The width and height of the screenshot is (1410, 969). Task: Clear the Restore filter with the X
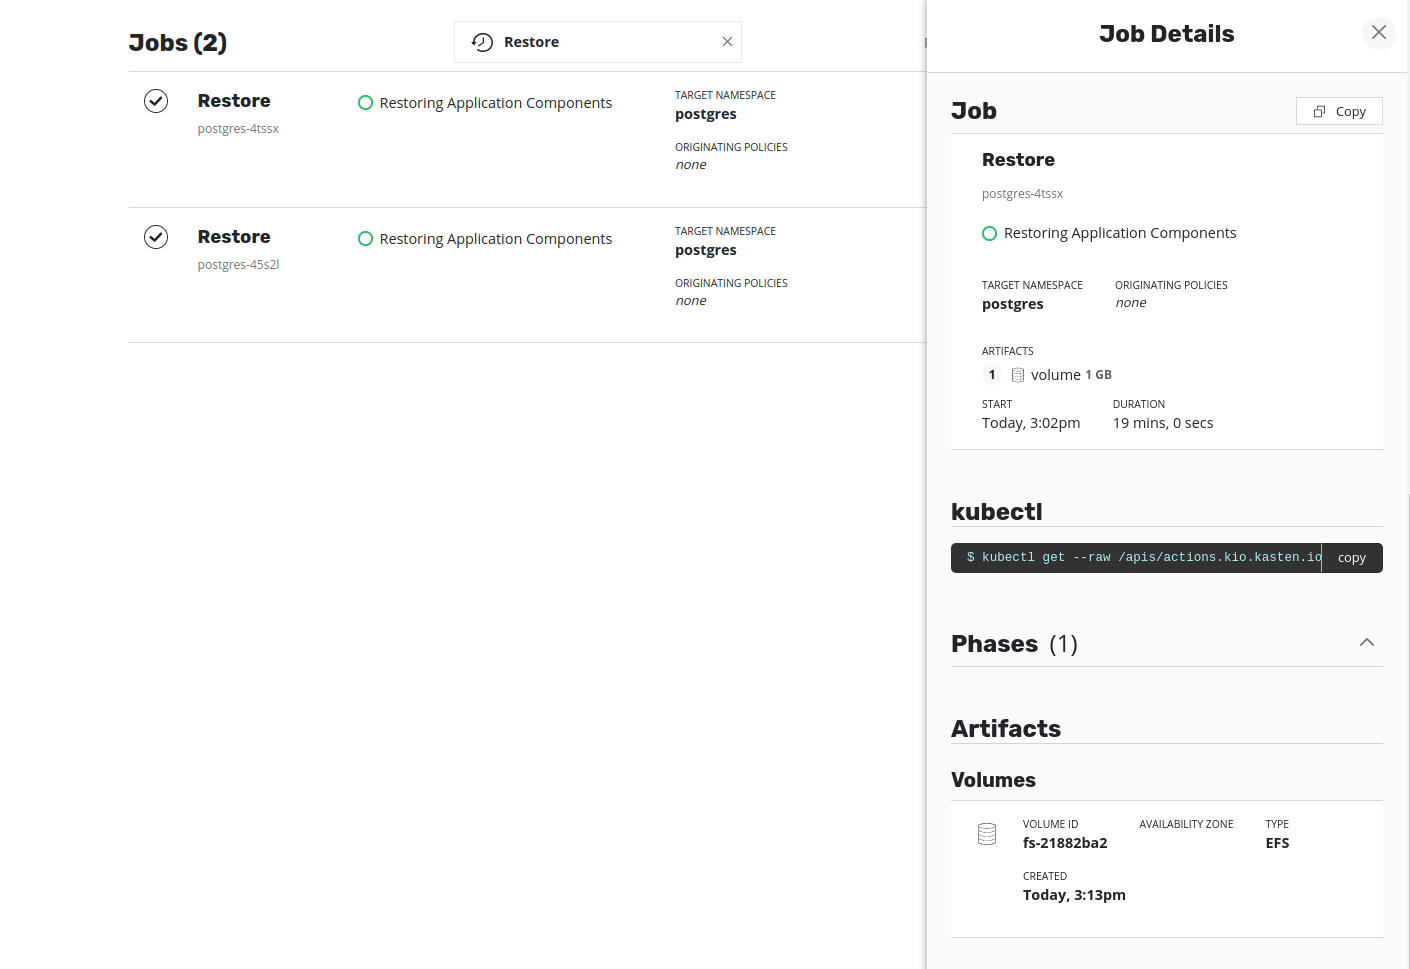pyautogui.click(x=727, y=42)
